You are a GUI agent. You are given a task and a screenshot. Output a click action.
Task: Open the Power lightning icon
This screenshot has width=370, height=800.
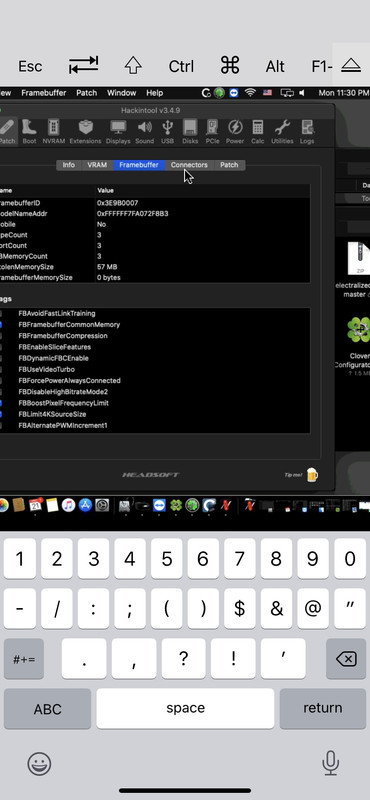pos(235,132)
